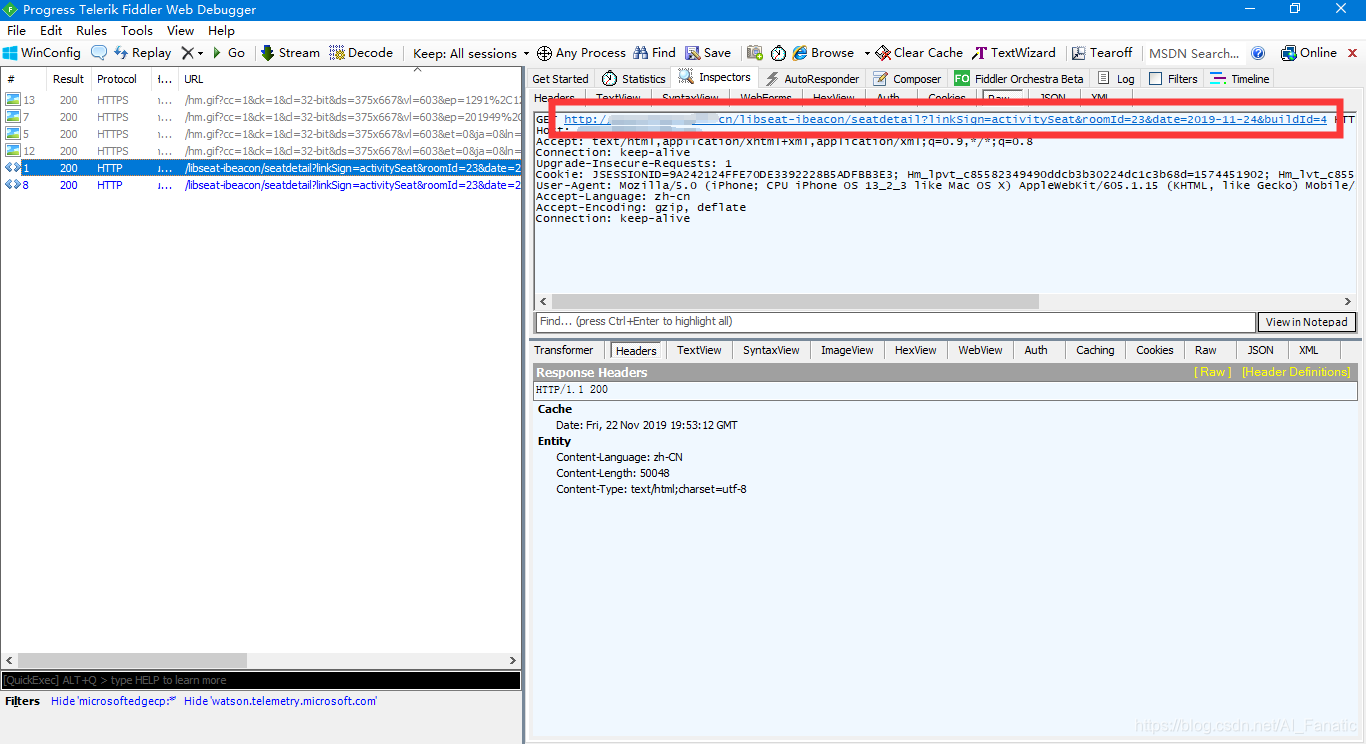1366x744 pixels.
Task: Click Any Process target picker
Action: [x=581, y=53]
